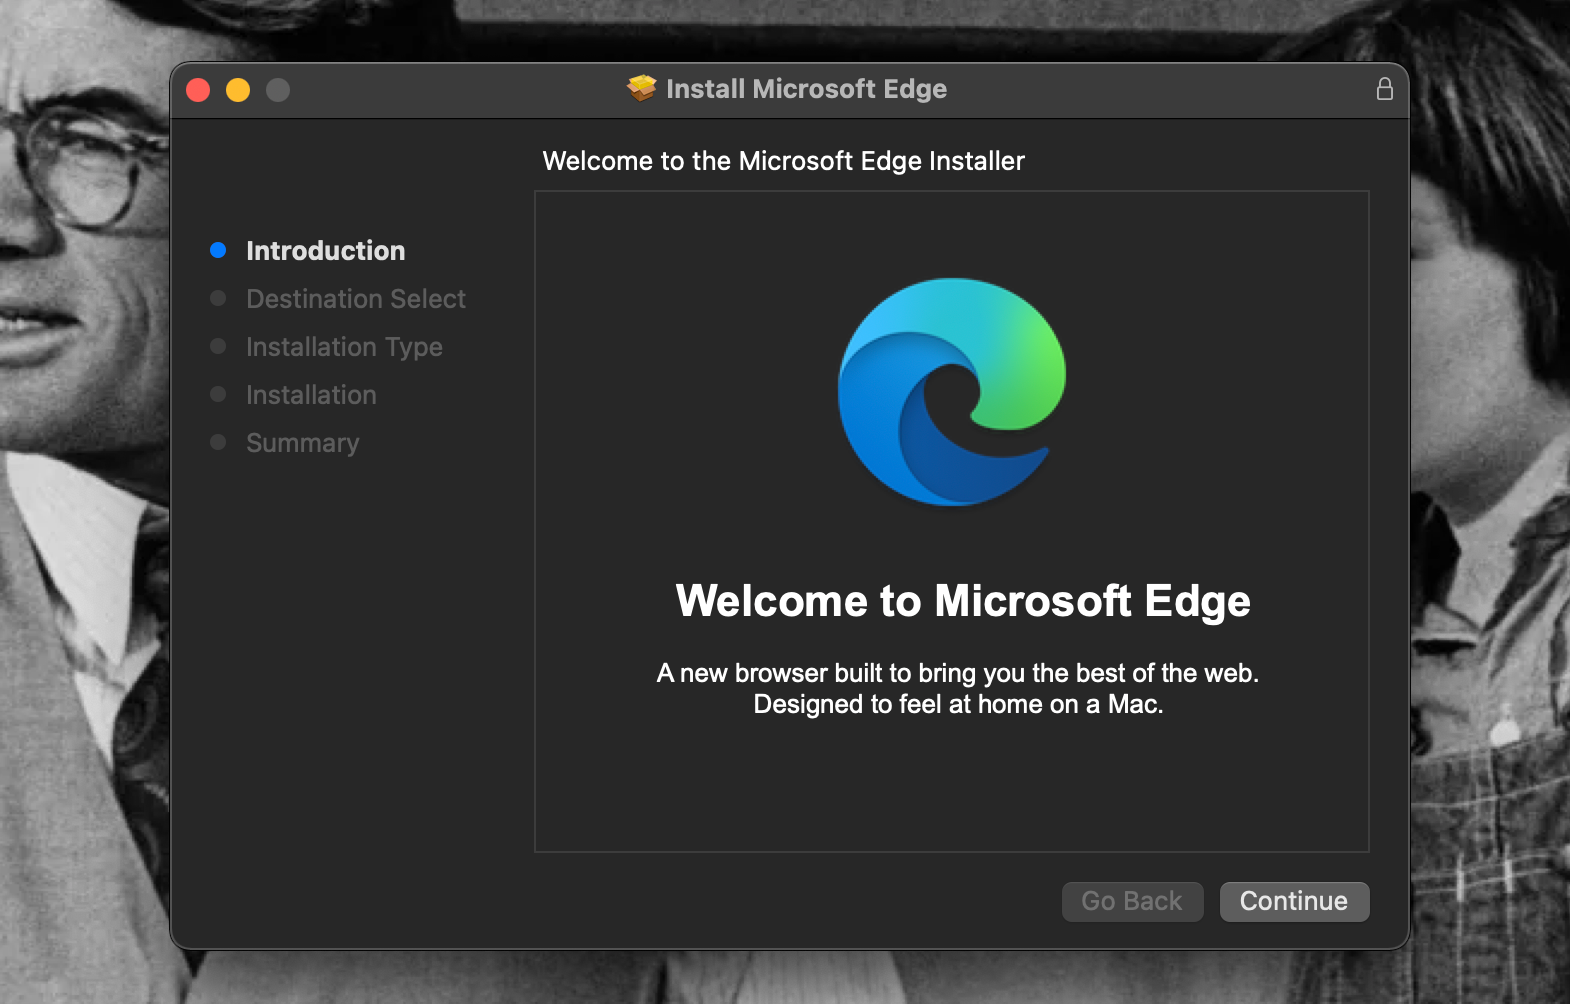Click the package box icon in title bar
1570x1004 pixels.
pyautogui.click(x=641, y=89)
